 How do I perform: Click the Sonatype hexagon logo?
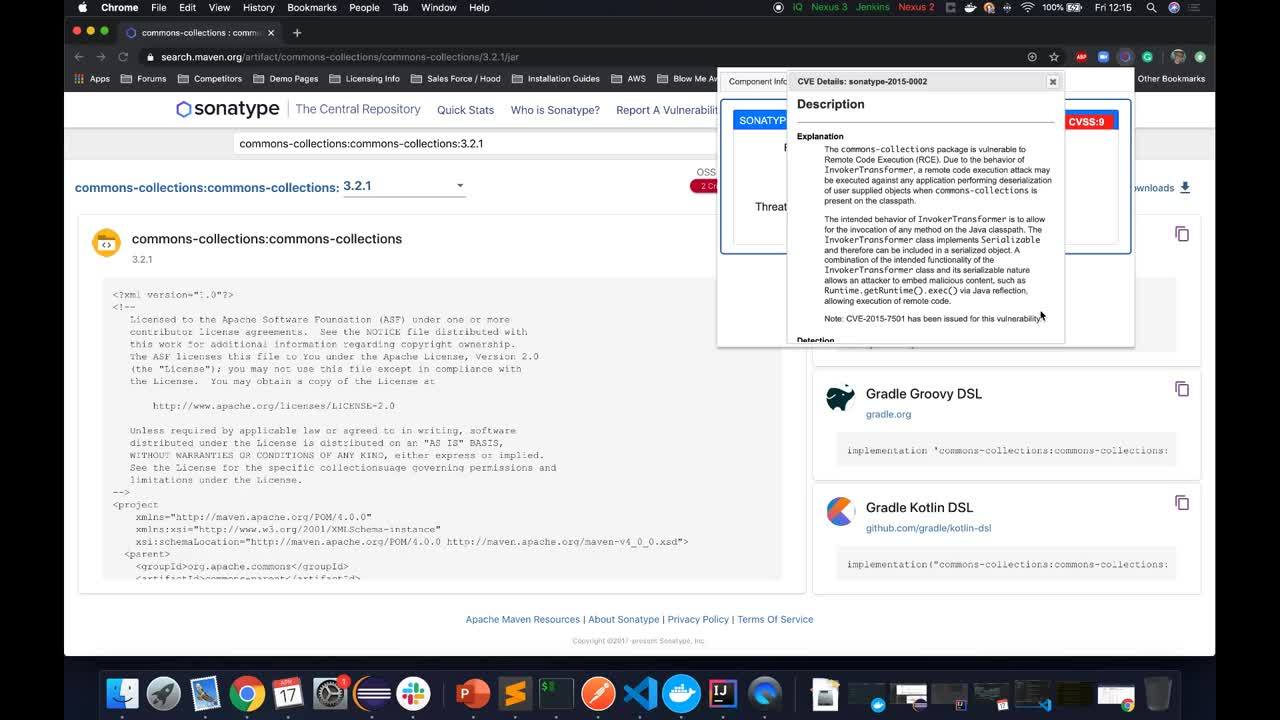pyautogui.click(x=183, y=109)
